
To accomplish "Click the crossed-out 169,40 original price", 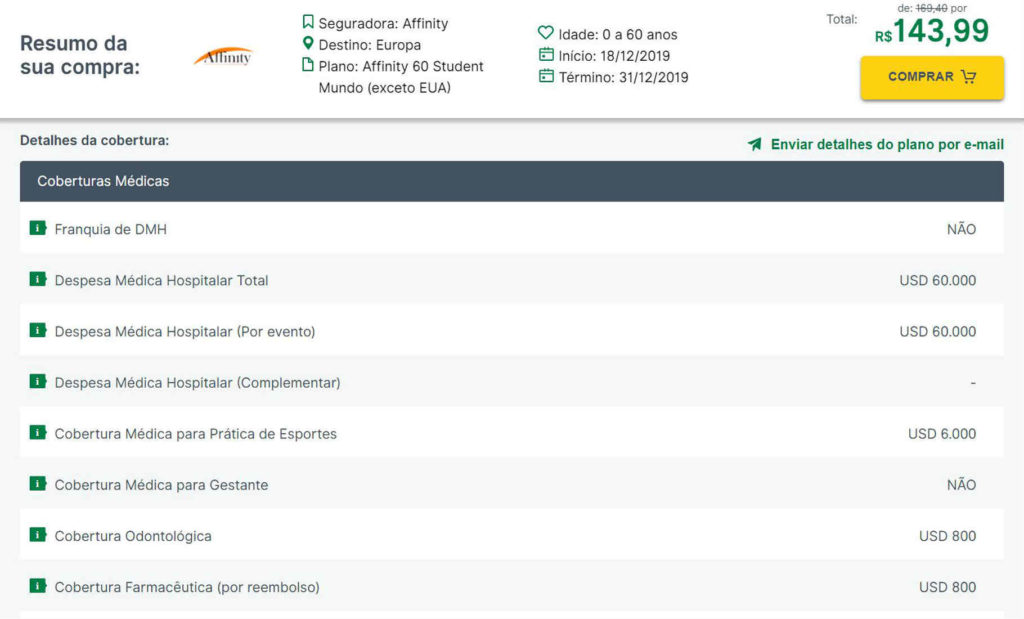I will point(931,8).
